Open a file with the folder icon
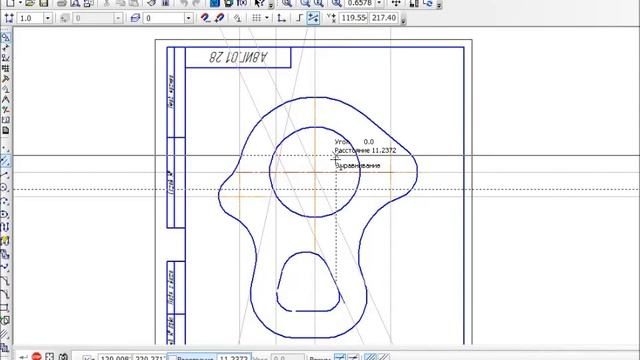640x360 pixels. point(30,3)
